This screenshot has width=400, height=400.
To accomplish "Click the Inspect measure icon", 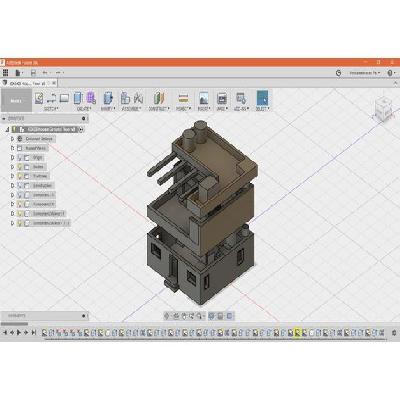I will pyautogui.click(x=183, y=98).
